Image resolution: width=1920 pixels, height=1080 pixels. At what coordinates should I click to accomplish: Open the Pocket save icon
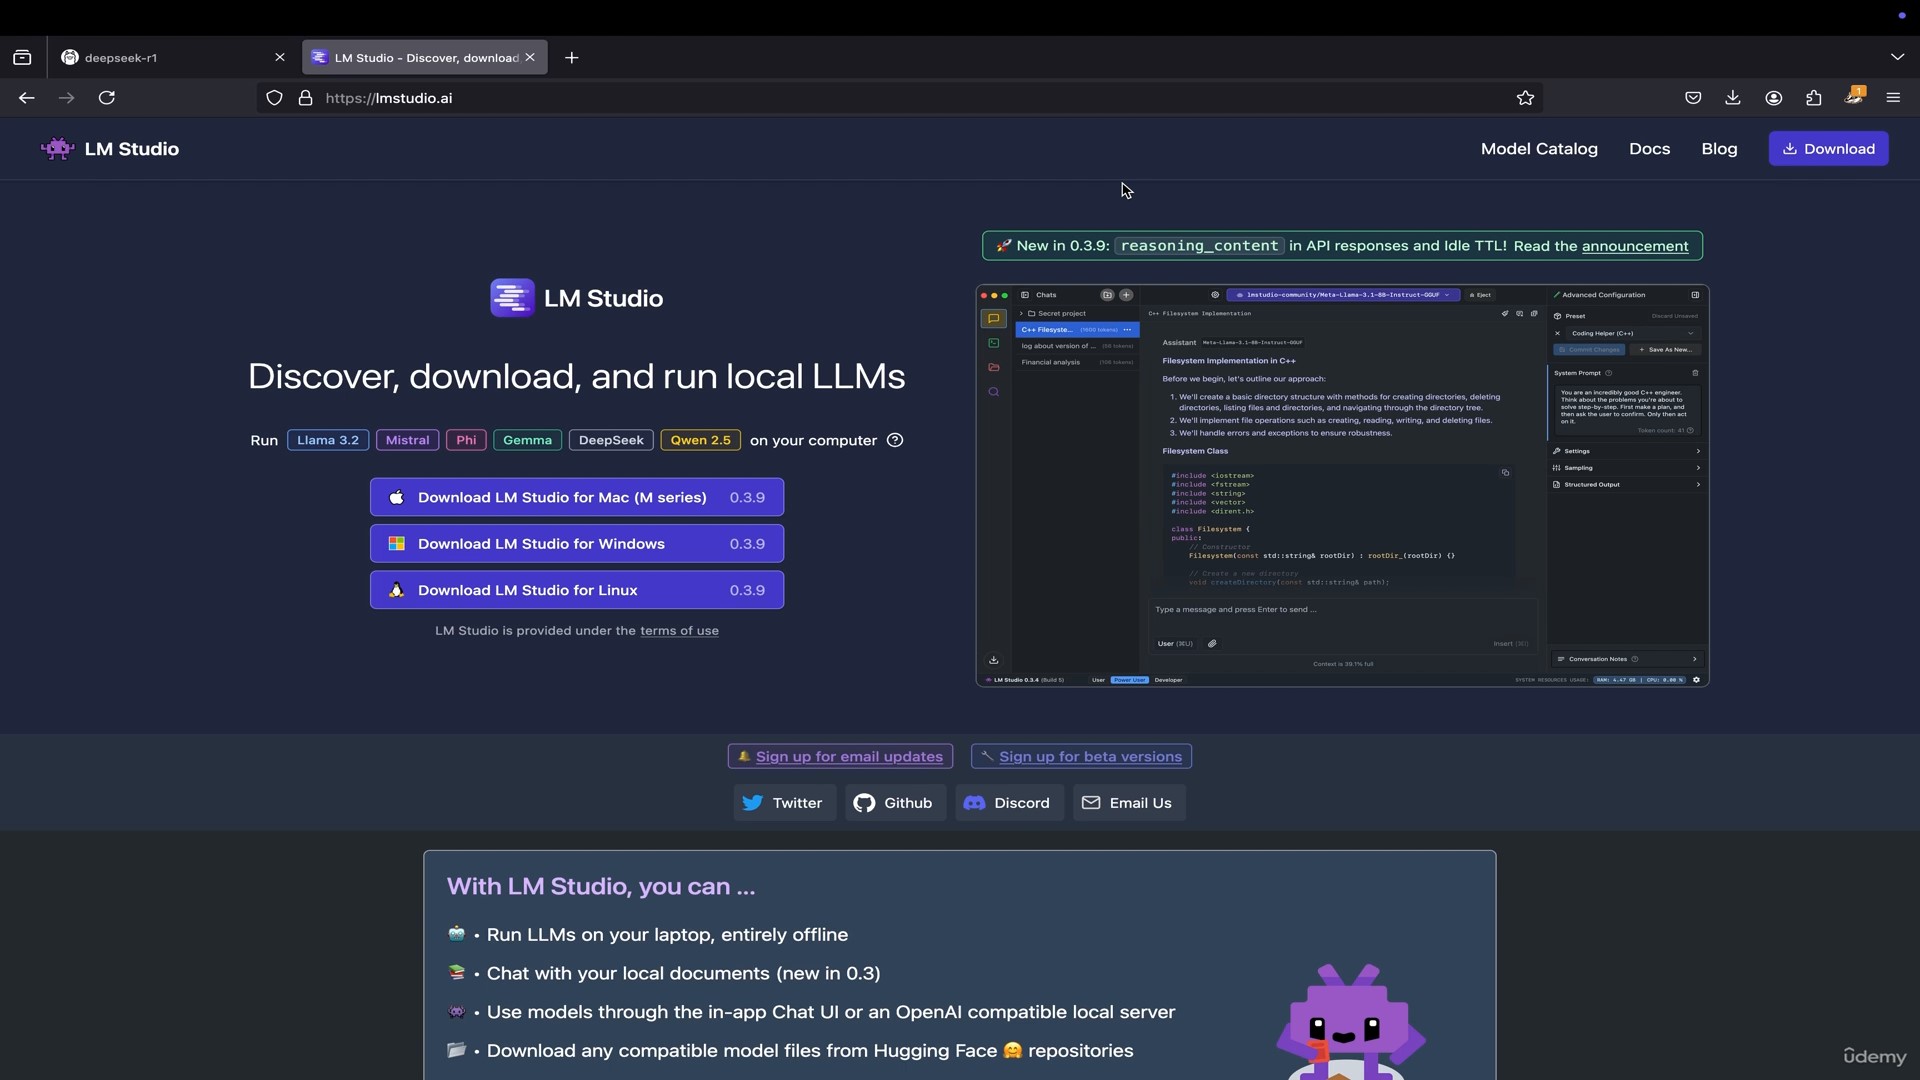pyautogui.click(x=1693, y=98)
